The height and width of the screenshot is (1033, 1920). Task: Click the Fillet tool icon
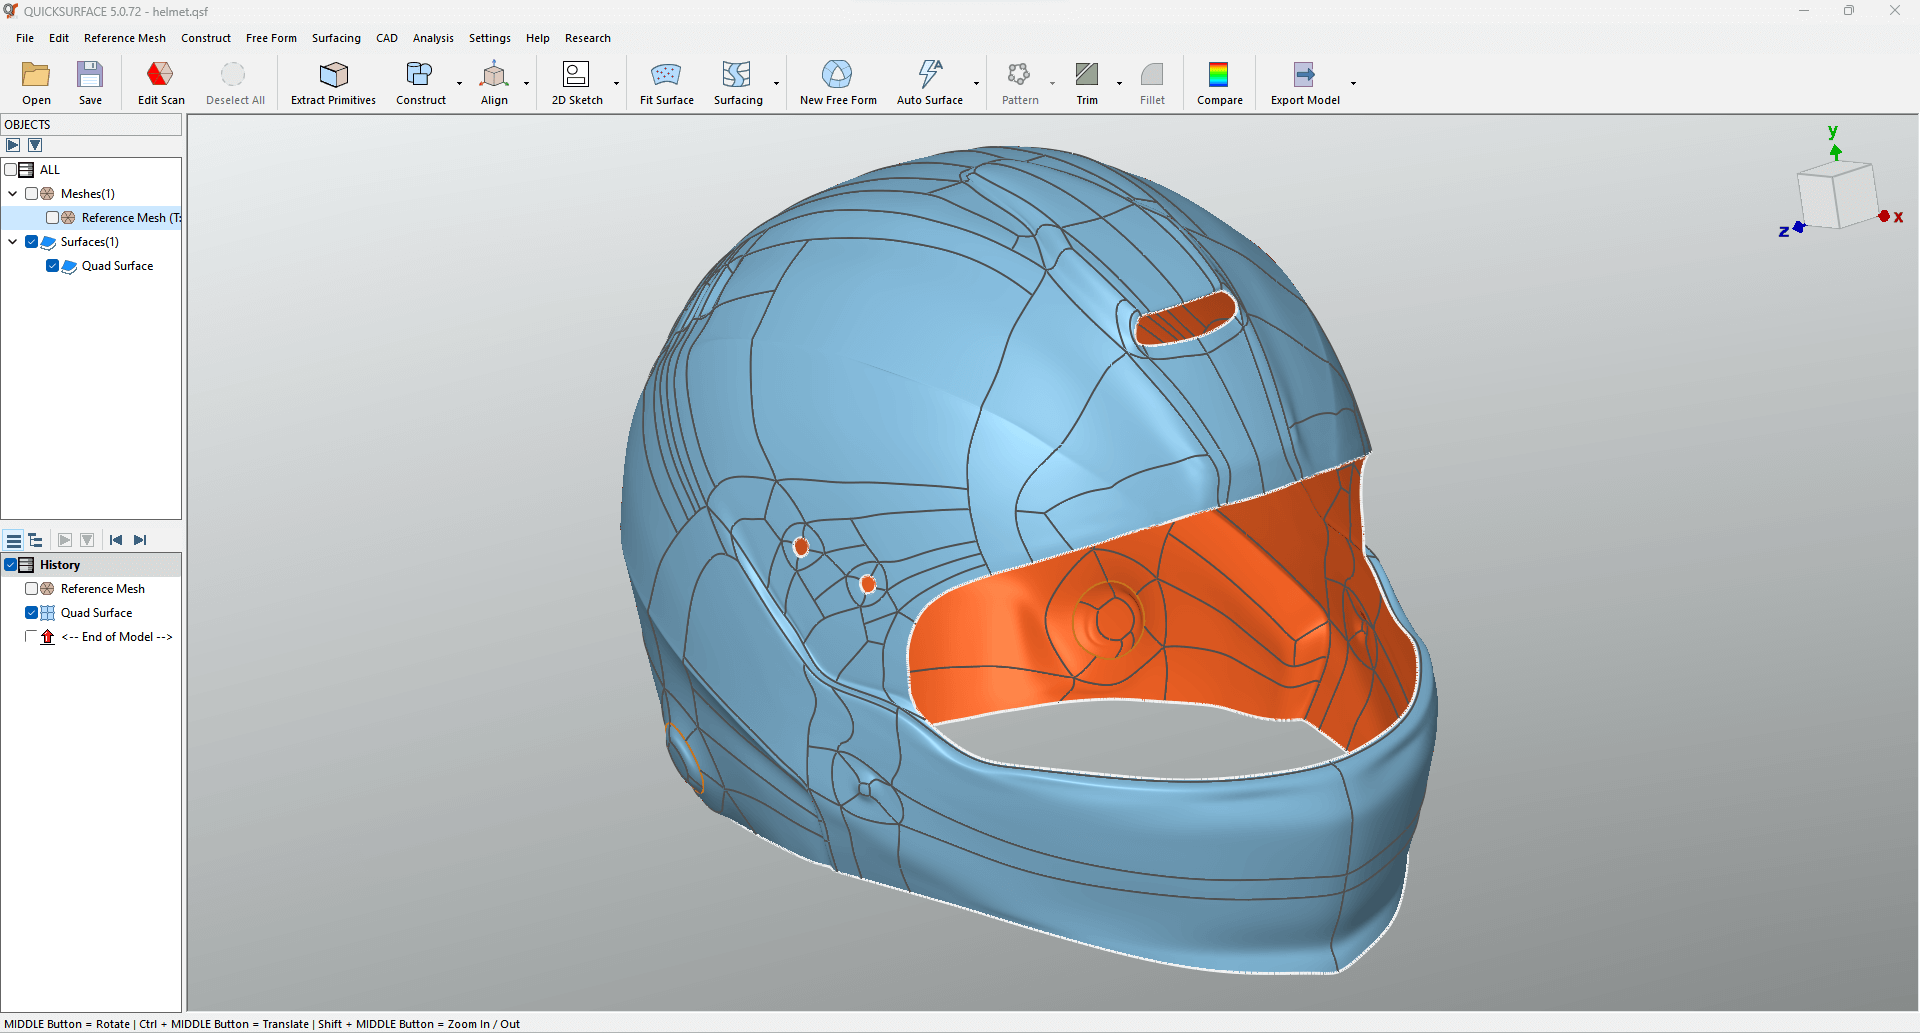pos(1152,75)
